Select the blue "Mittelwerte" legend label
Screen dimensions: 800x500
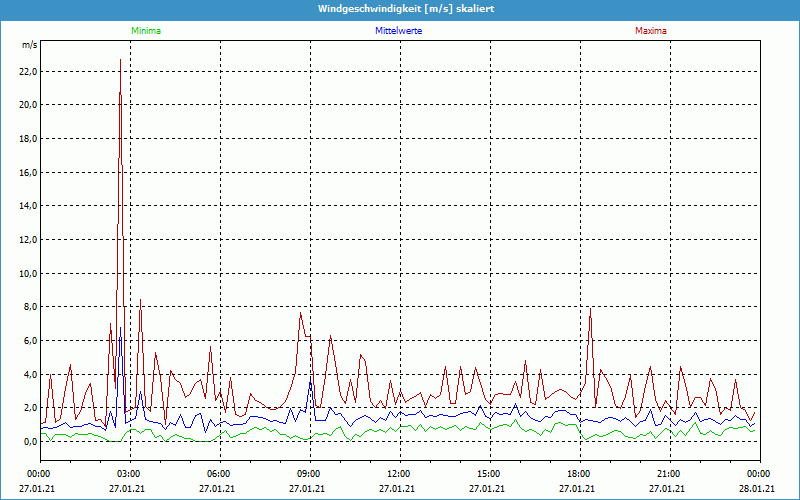pyautogui.click(x=398, y=31)
